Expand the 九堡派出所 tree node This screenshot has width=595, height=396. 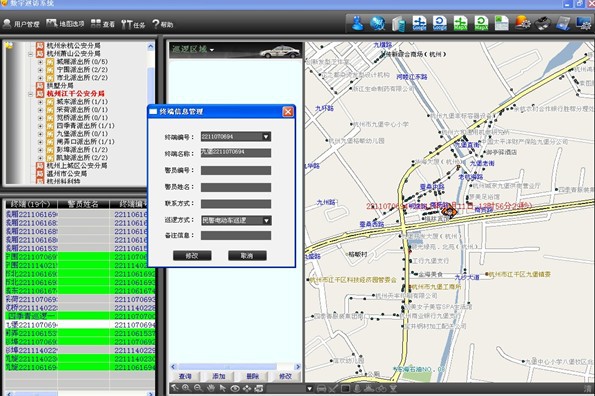(x=40, y=134)
